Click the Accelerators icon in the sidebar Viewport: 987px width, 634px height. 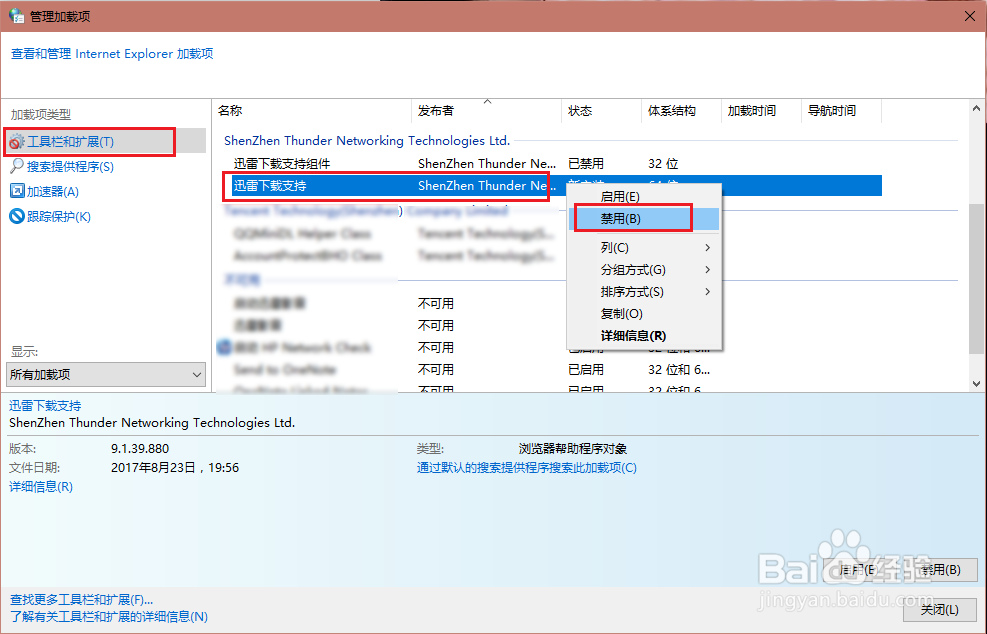17,191
